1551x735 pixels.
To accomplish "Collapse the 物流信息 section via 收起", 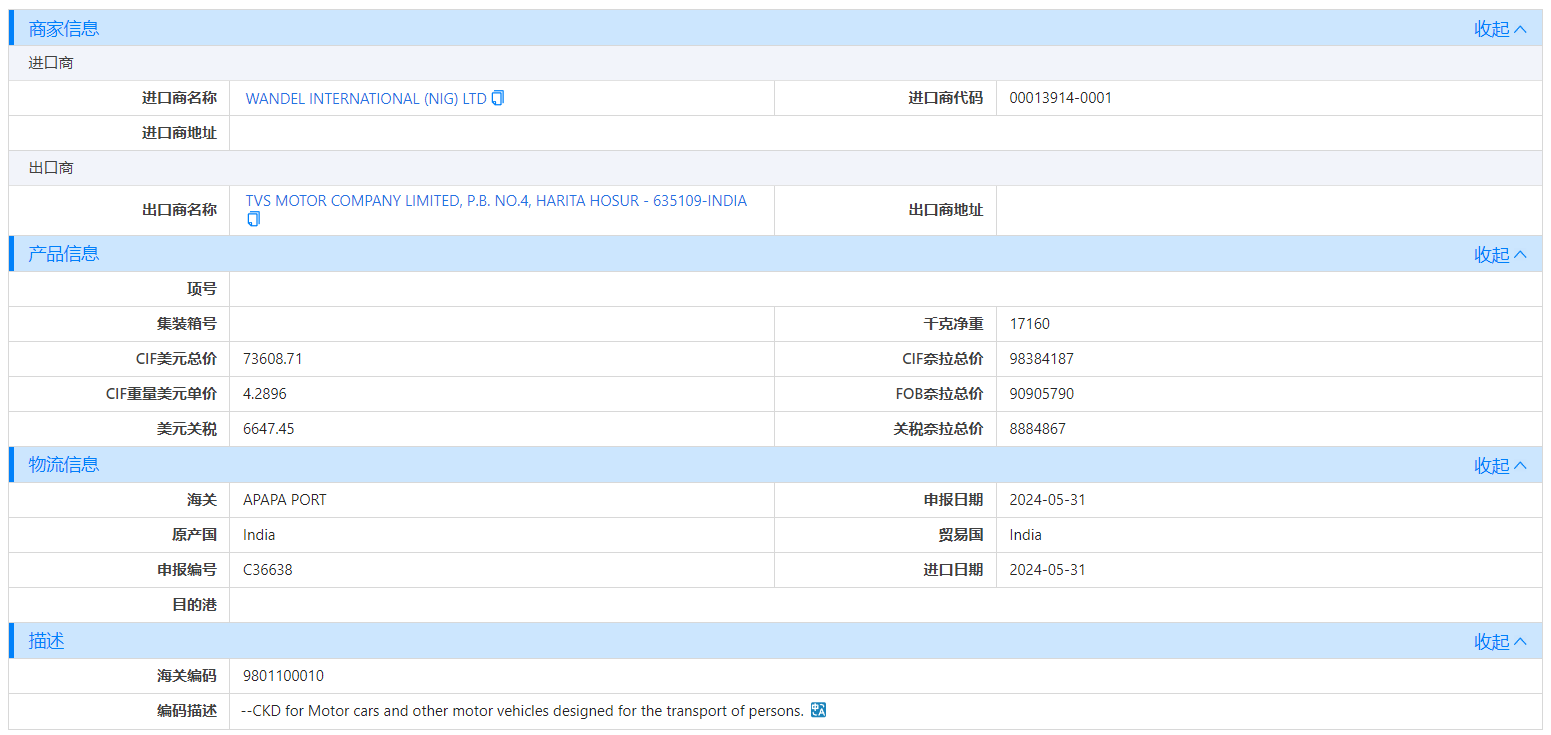I will (1492, 465).
